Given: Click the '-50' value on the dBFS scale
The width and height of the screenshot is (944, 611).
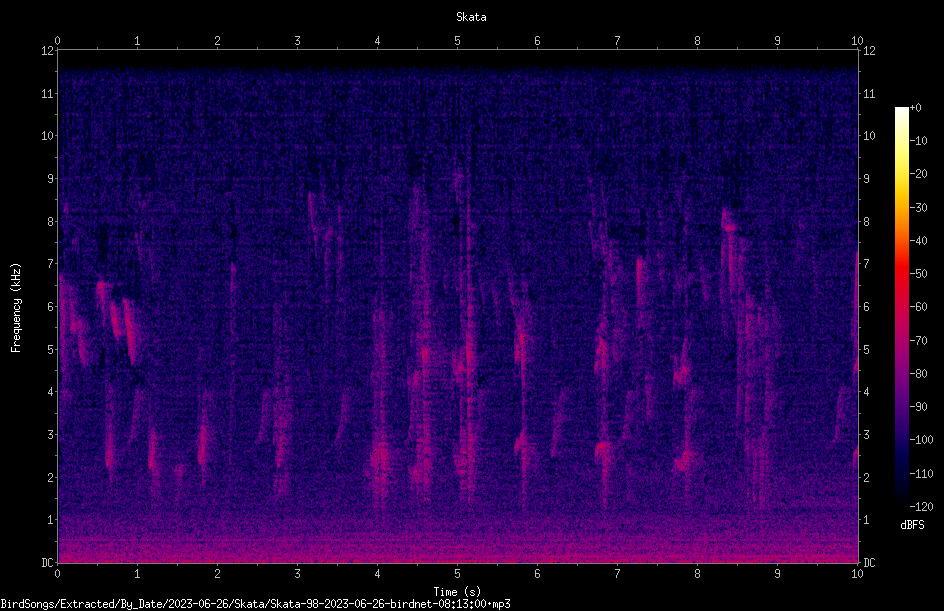Looking at the screenshot, I should (x=918, y=273).
